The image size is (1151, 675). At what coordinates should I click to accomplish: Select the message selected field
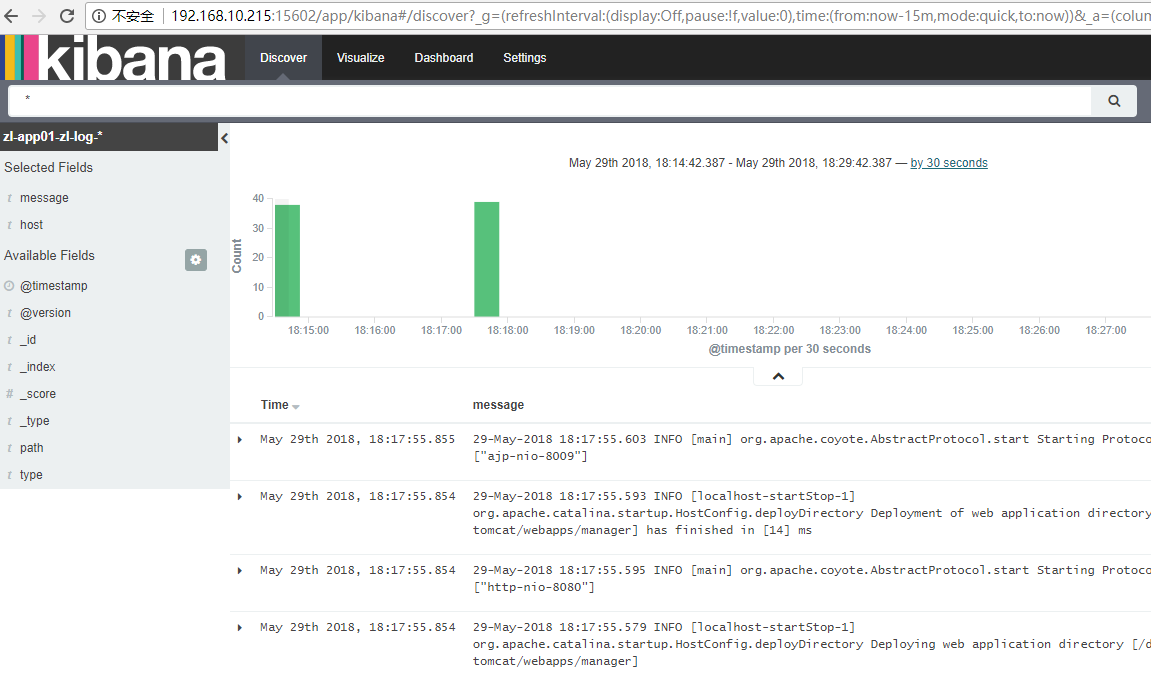[x=44, y=198]
